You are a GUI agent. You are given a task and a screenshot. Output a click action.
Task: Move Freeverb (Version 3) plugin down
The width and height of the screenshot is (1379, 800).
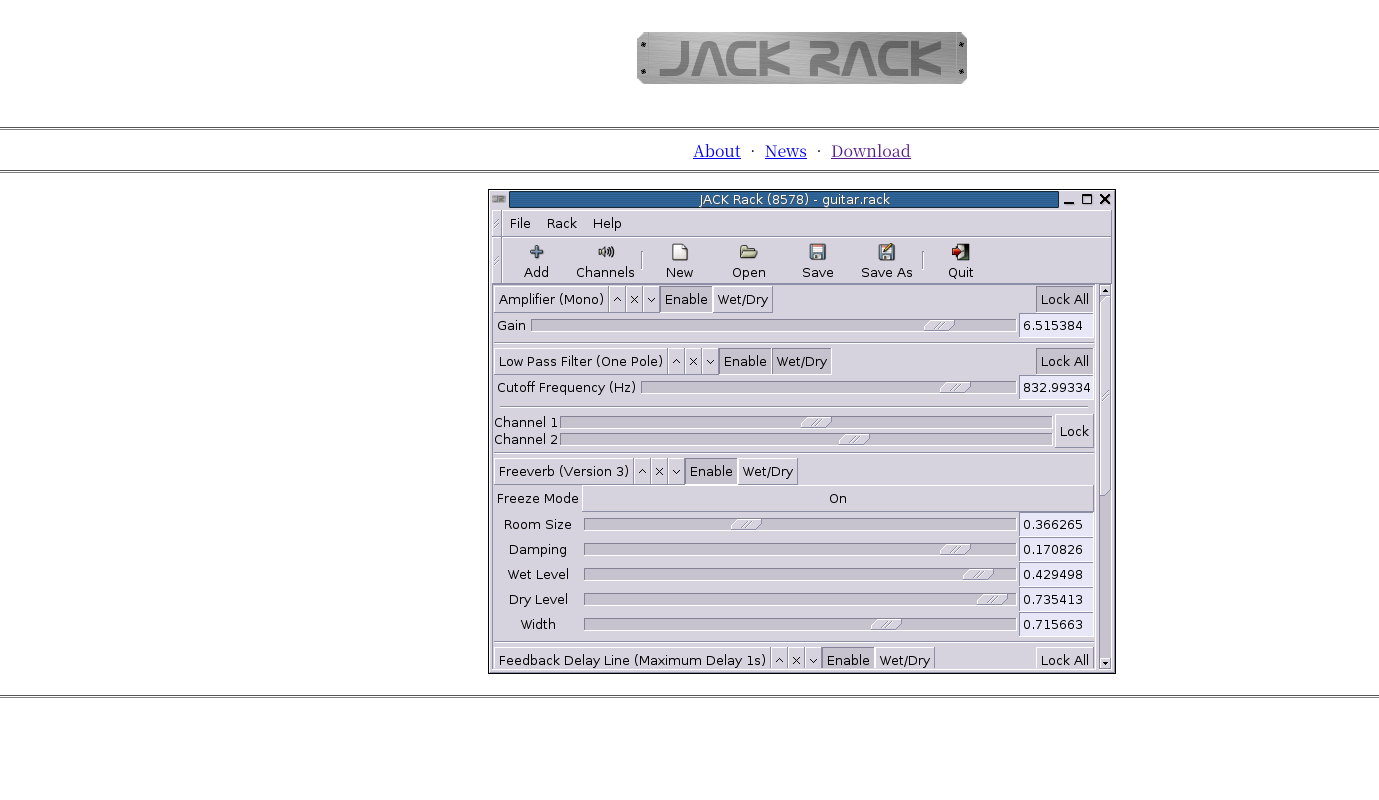pyautogui.click(x=676, y=471)
